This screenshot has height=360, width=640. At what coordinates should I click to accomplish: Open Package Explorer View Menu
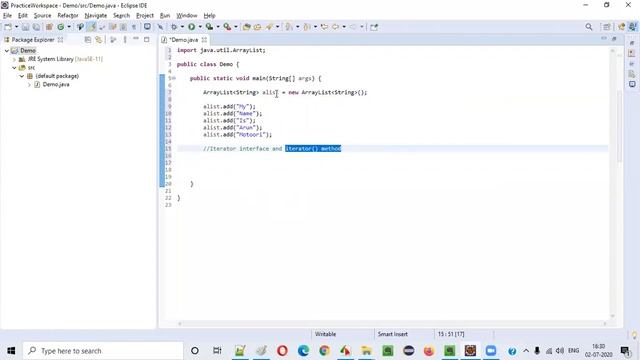click(125, 40)
